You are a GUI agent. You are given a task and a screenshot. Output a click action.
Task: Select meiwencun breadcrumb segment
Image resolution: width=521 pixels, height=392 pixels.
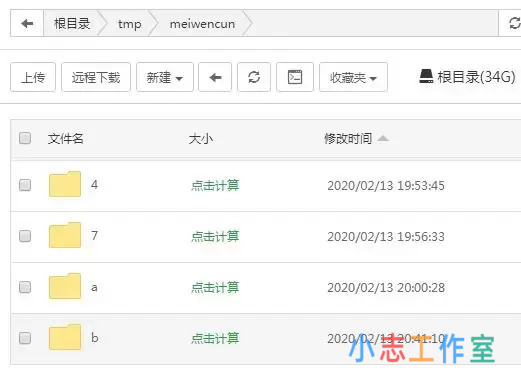[202, 24]
